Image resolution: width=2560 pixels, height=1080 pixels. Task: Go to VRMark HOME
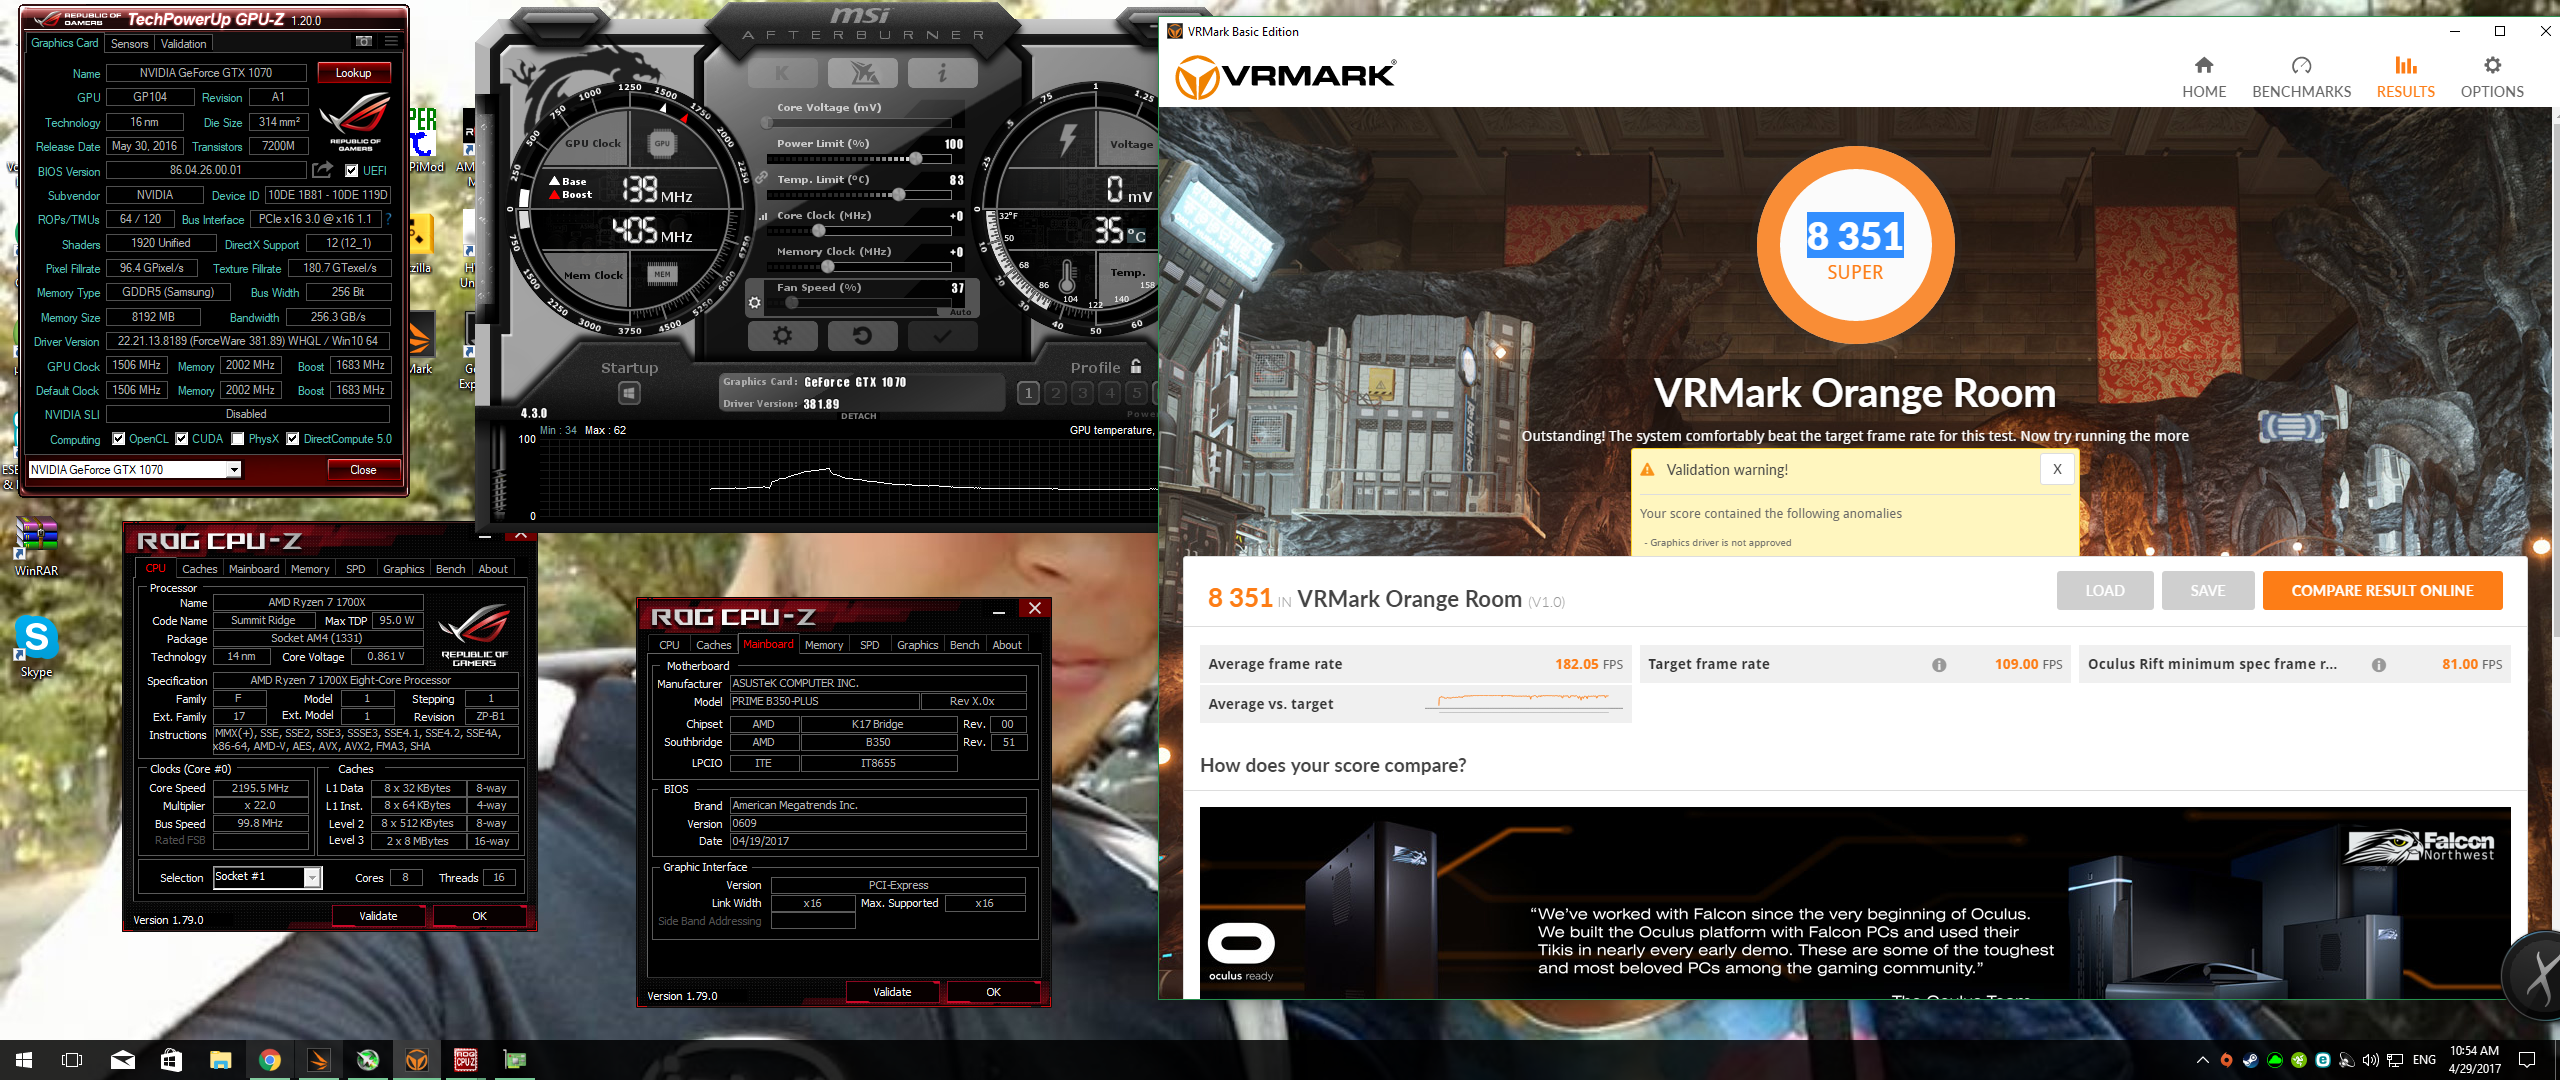pyautogui.click(x=2204, y=78)
